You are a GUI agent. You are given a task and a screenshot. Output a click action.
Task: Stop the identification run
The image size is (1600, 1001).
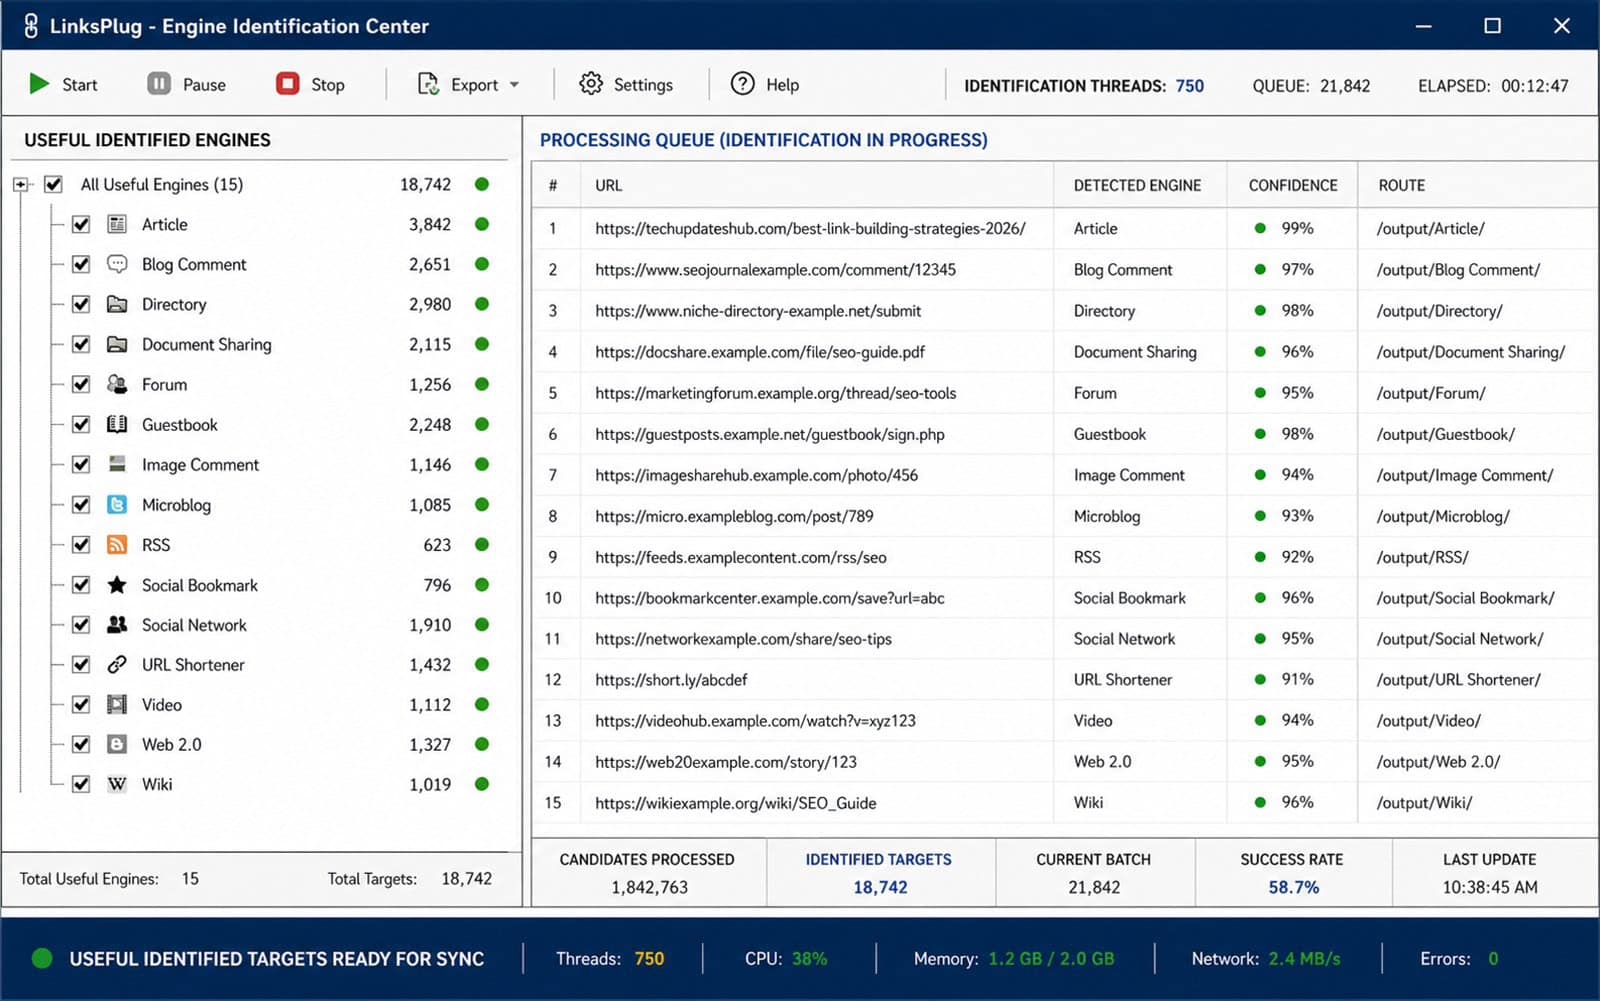point(311,84)
